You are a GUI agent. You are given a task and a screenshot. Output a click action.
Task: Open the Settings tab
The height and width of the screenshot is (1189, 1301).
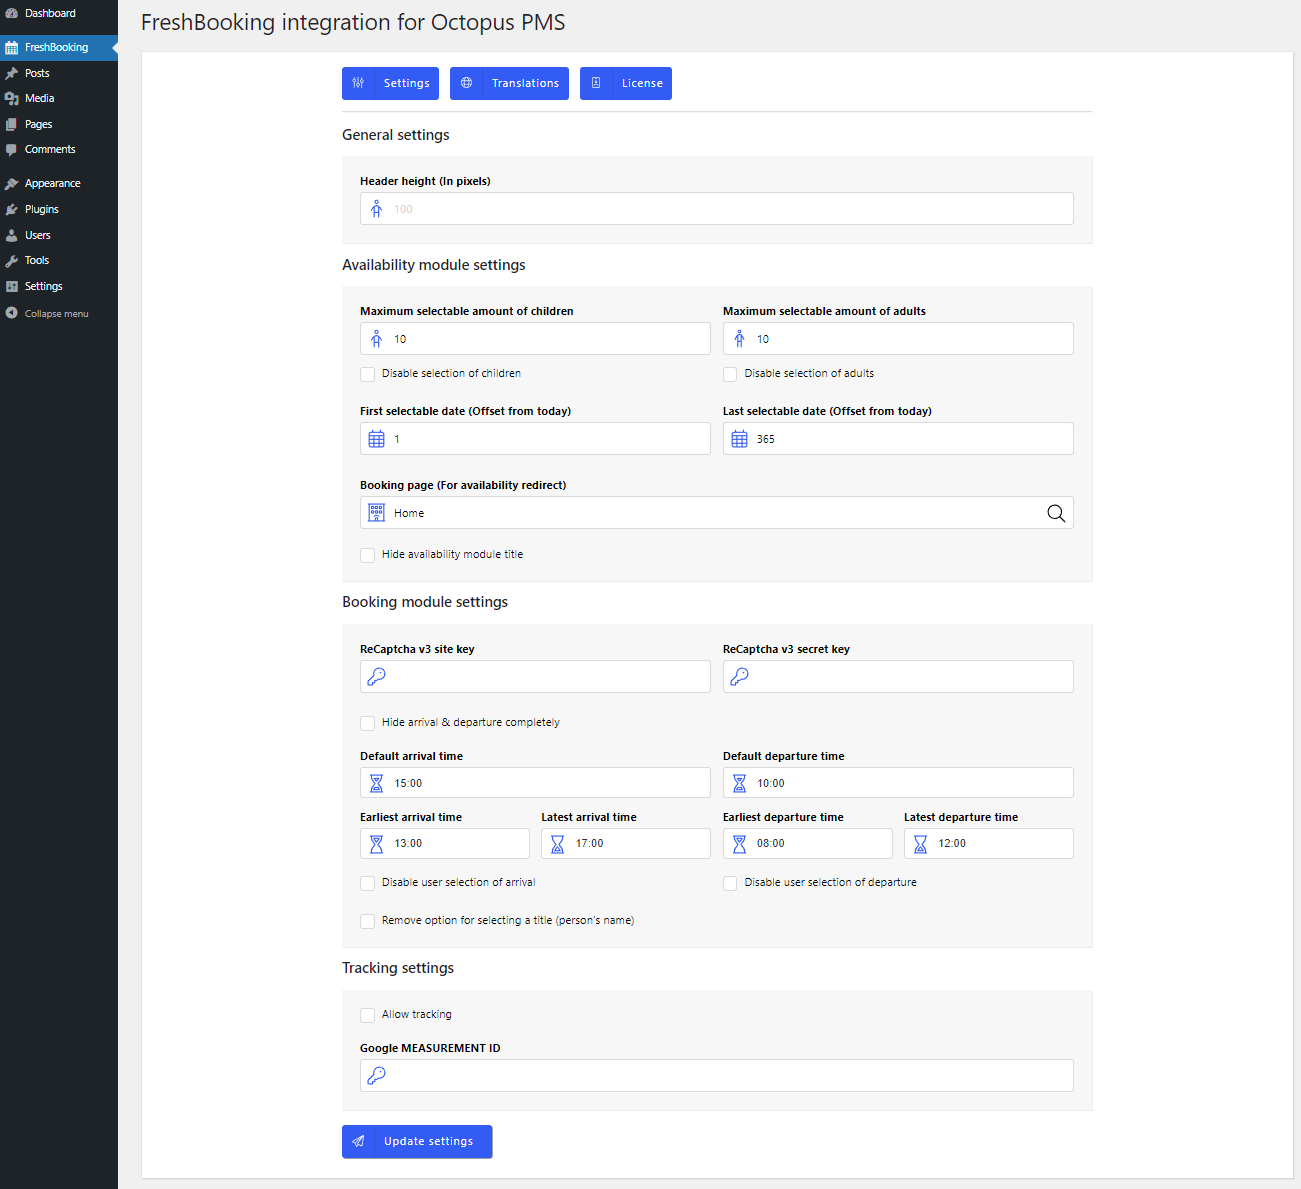391,83
